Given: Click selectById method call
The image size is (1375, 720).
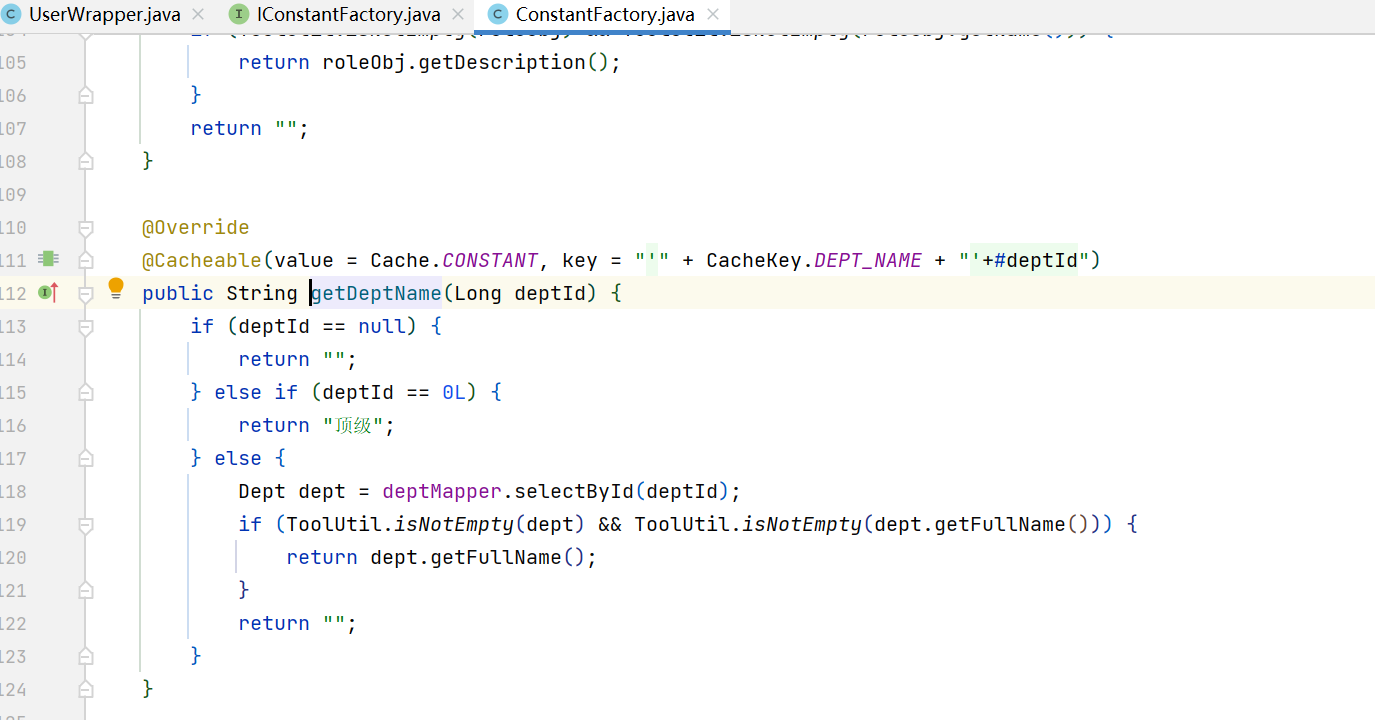Looking at the screenshot, I should point(574,491).
